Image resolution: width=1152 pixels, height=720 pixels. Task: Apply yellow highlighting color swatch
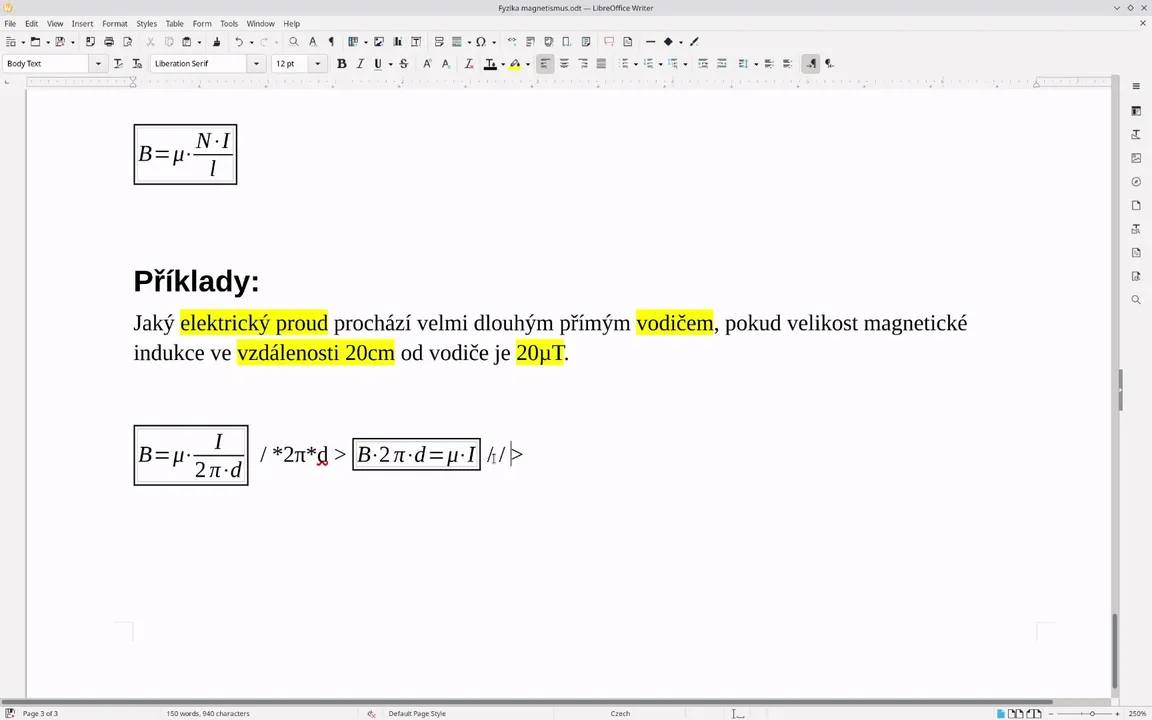pyautogui.click(x=515, y=64)
